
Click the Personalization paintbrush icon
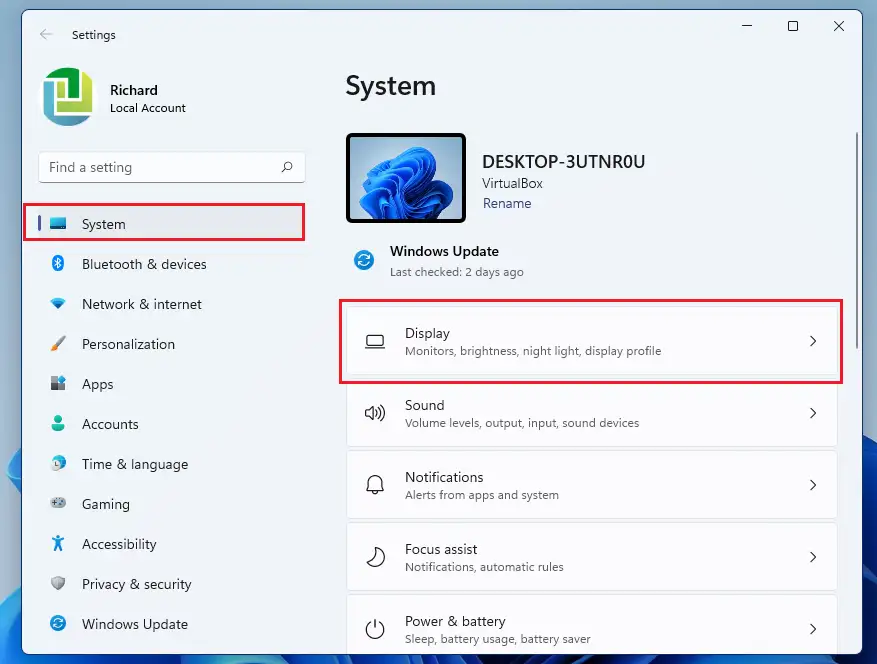tap(58, 343)
